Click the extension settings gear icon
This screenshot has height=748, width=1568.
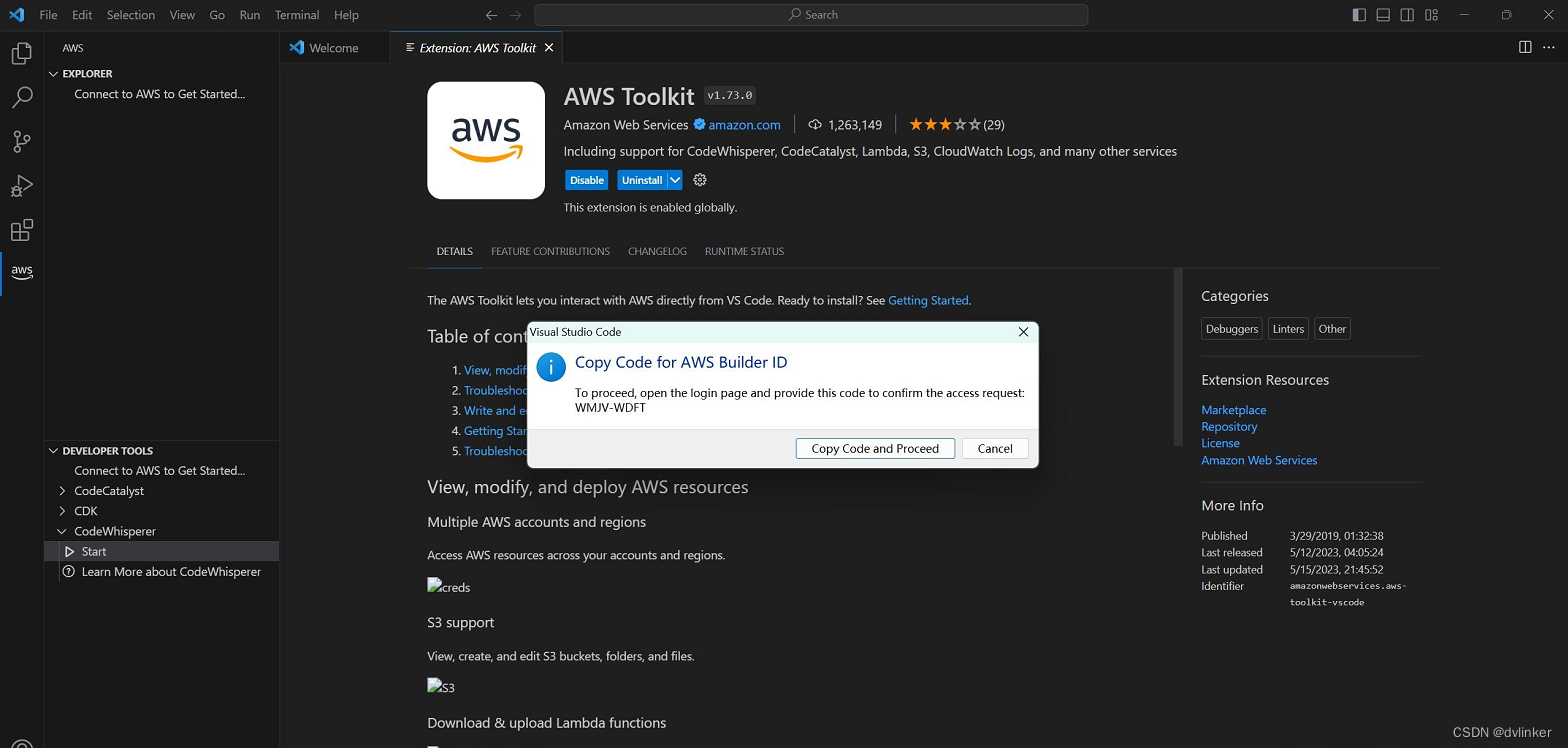tap(700, 180)
